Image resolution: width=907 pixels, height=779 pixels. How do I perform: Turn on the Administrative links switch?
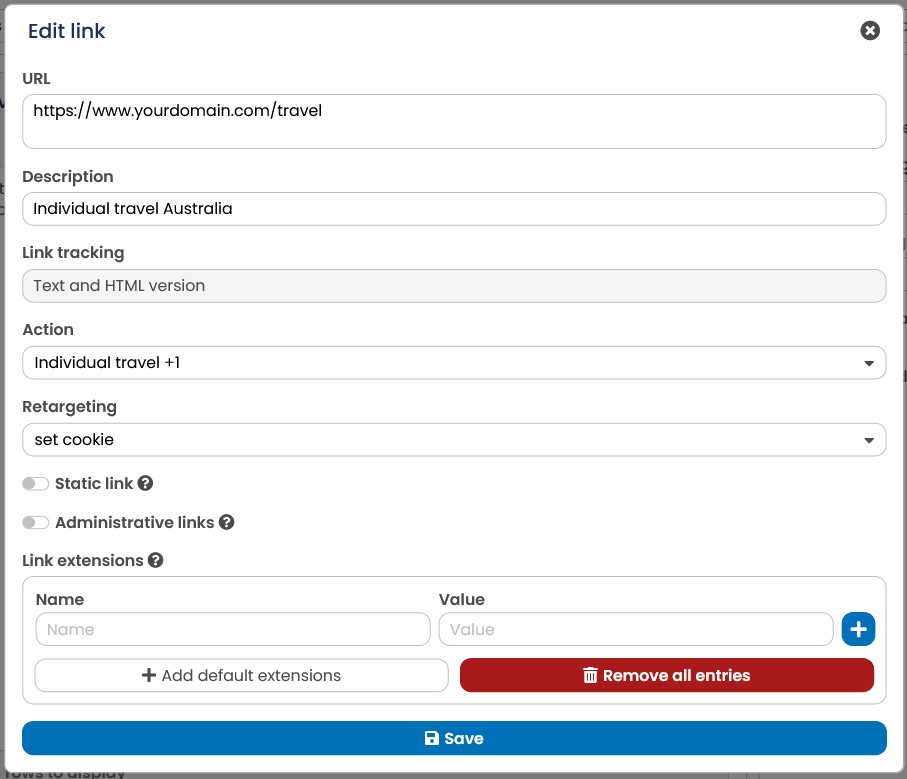(35, 523)
